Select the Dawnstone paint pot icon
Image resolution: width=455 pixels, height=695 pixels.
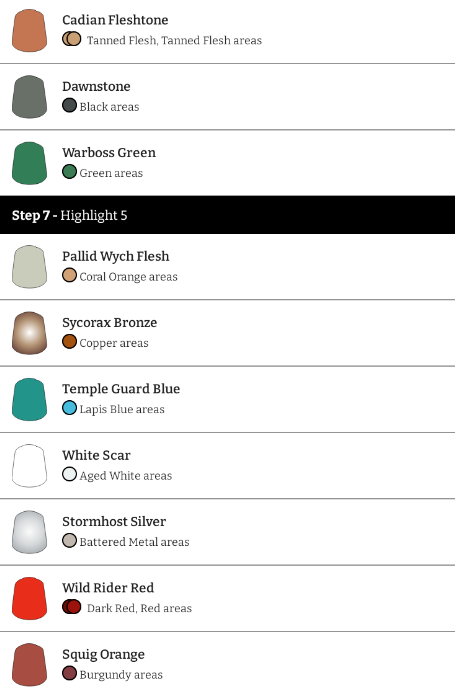[x=29, y=97]
